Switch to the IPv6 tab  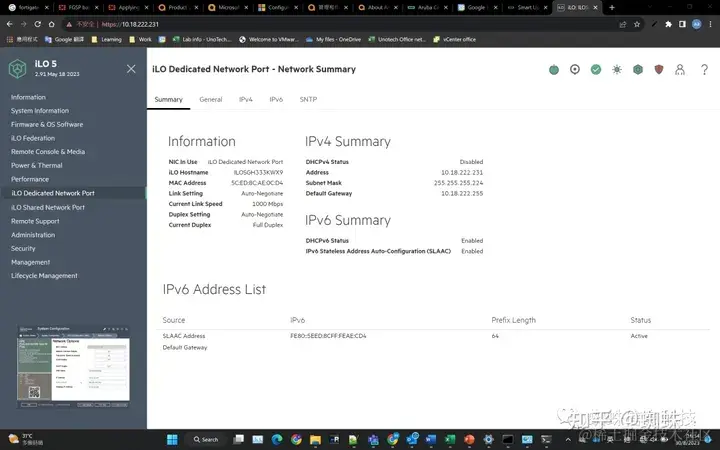[276, 99]
